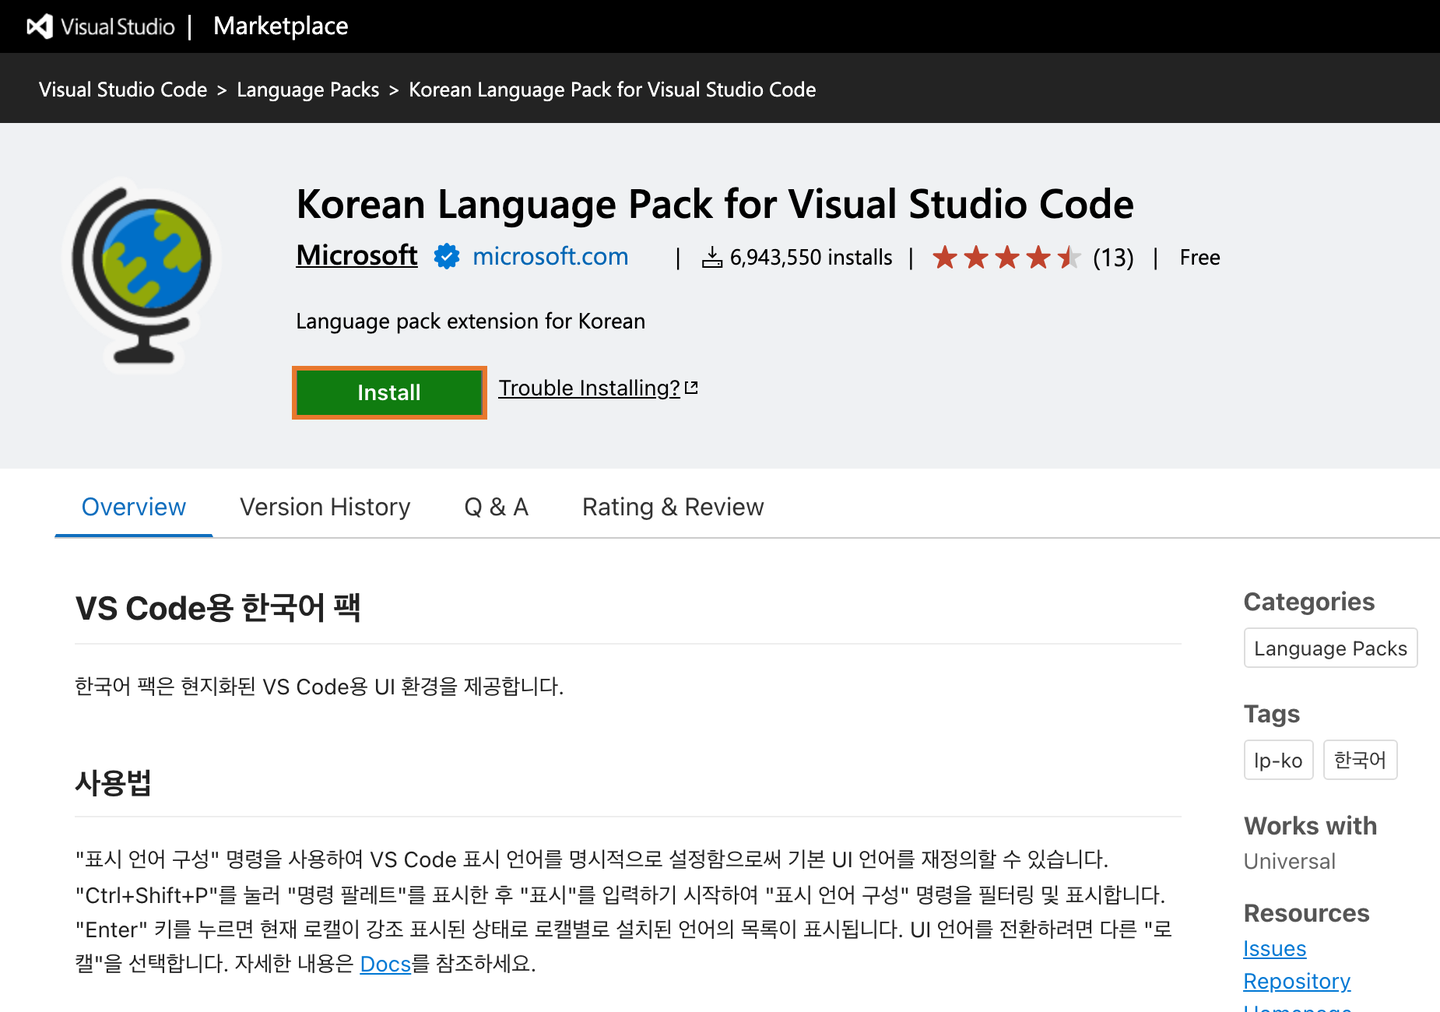
Task: Open the Repository resource link
Action: tap(1297, 981)
